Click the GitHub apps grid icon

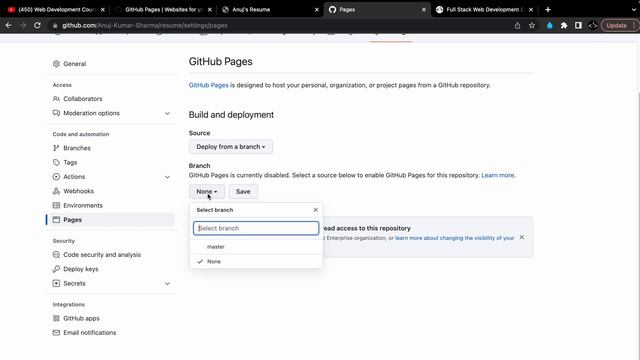pyautogui.click(x=56, y=318)
